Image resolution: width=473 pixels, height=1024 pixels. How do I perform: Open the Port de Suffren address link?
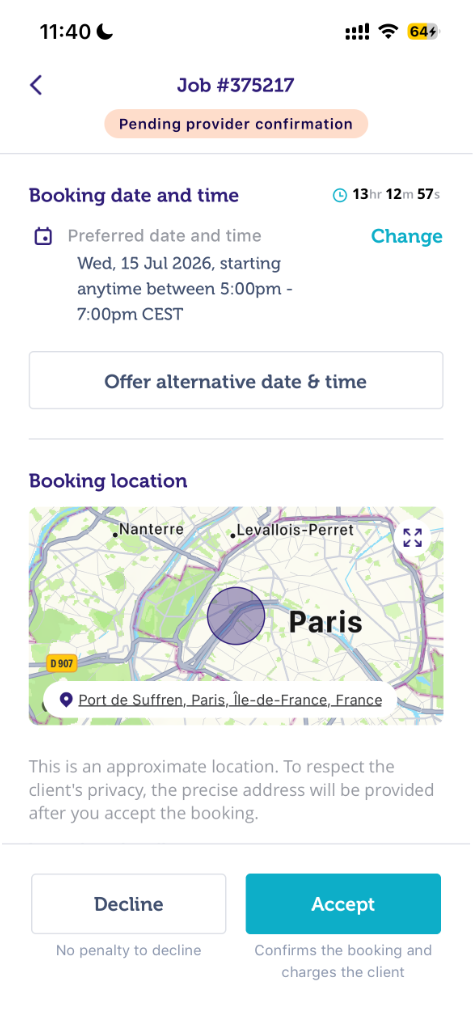click(230, 700)
